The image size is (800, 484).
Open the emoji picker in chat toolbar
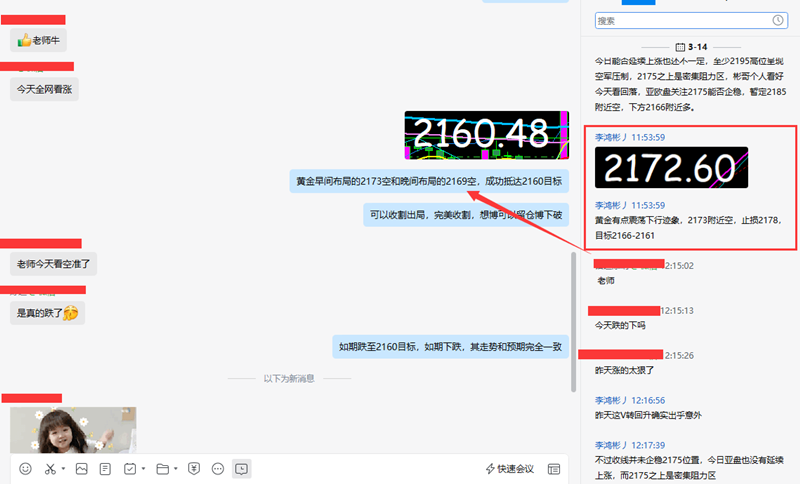[25, 468]
